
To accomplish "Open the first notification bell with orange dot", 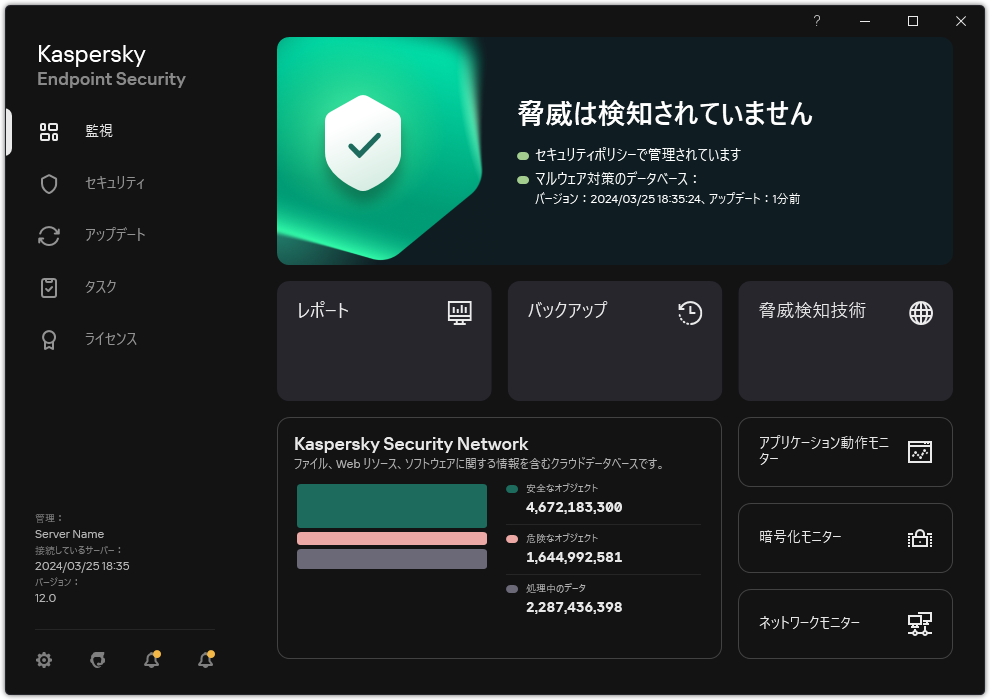I will click(x=151, y=660).
